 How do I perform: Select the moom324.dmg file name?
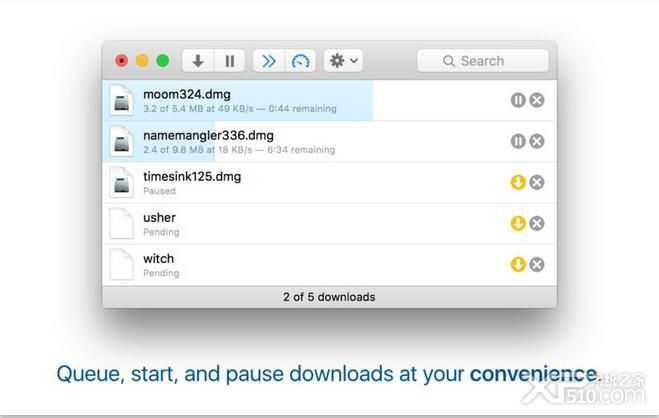pyautogui.click(x=187, y=95)
